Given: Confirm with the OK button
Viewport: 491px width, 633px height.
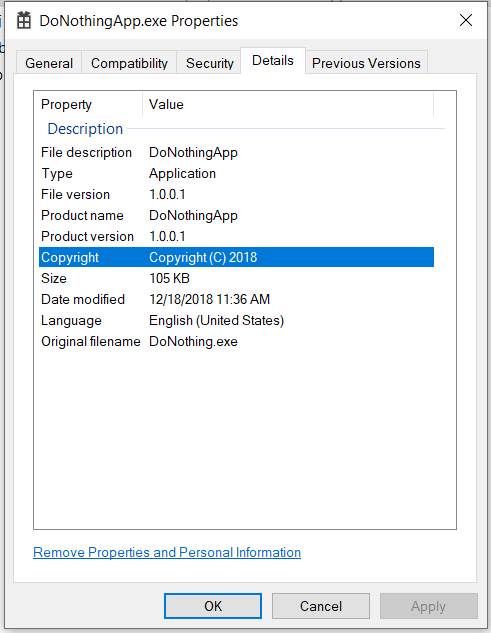Looking at the screenshot, I should click(213, 606).
